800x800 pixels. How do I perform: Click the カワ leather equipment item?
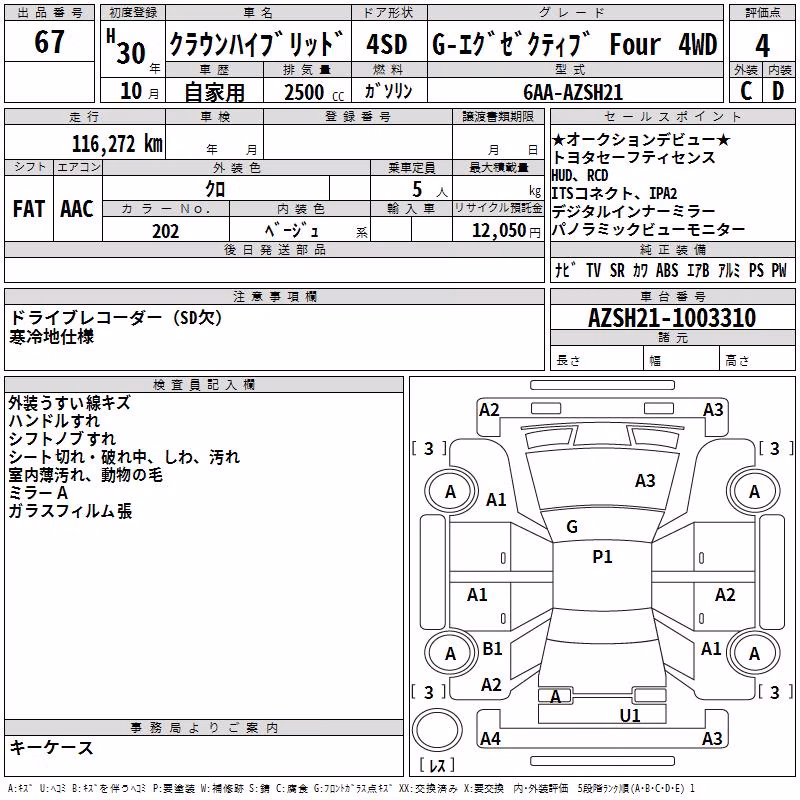point(641,270)
